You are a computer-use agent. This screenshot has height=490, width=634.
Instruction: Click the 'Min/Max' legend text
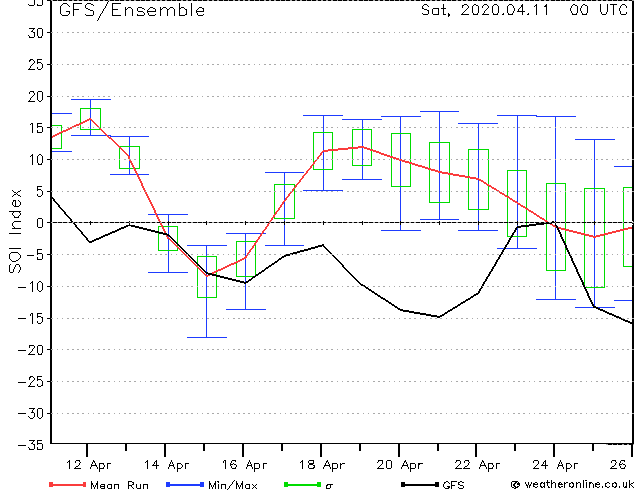tap(233, 485)
